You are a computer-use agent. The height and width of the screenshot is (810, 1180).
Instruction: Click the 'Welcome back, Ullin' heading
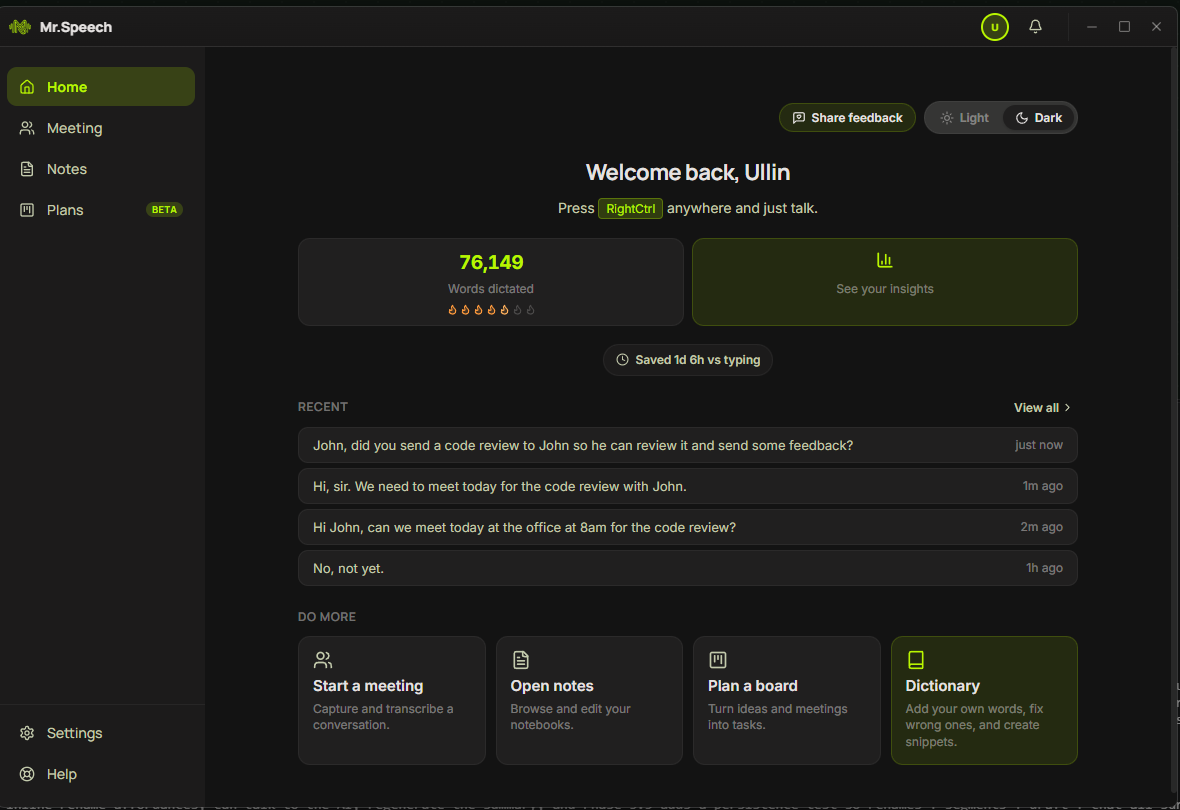tap(688, 172)
